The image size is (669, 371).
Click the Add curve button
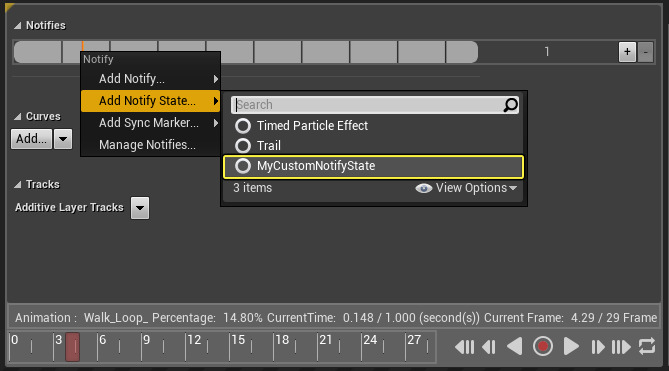[x=31, y=139]
